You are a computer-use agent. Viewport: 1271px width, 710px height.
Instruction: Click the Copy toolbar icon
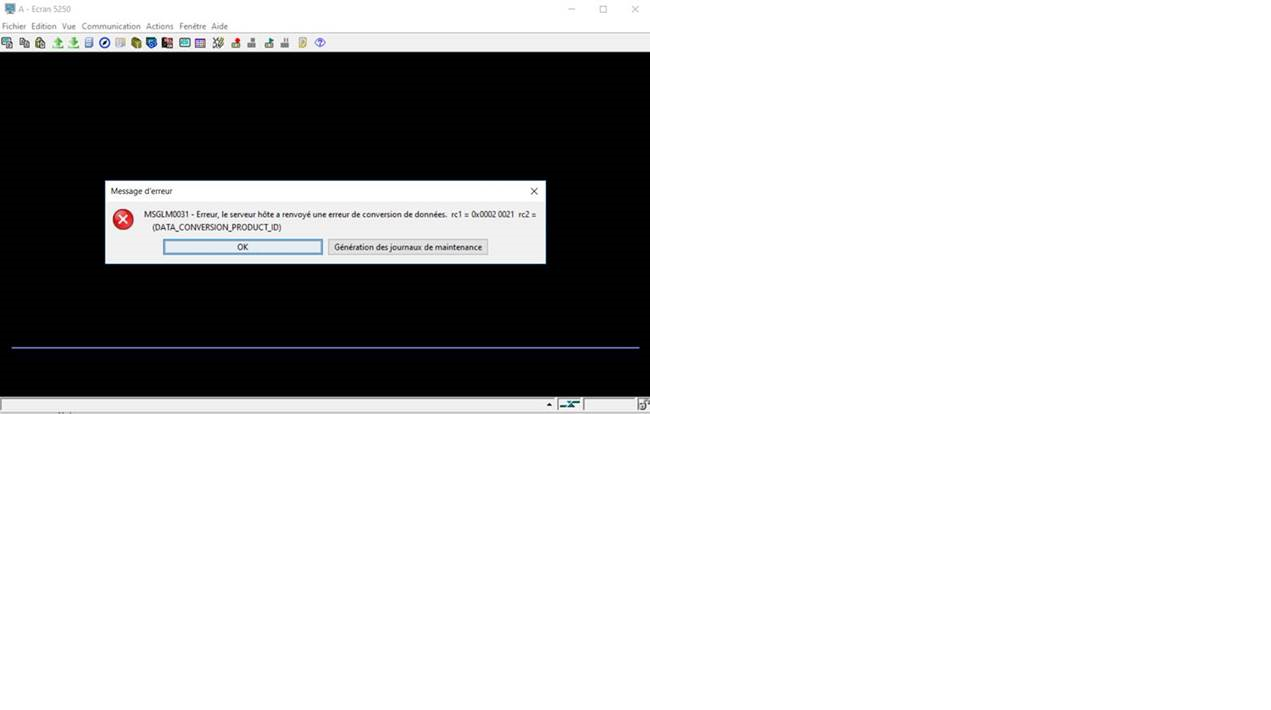point(25,42)
